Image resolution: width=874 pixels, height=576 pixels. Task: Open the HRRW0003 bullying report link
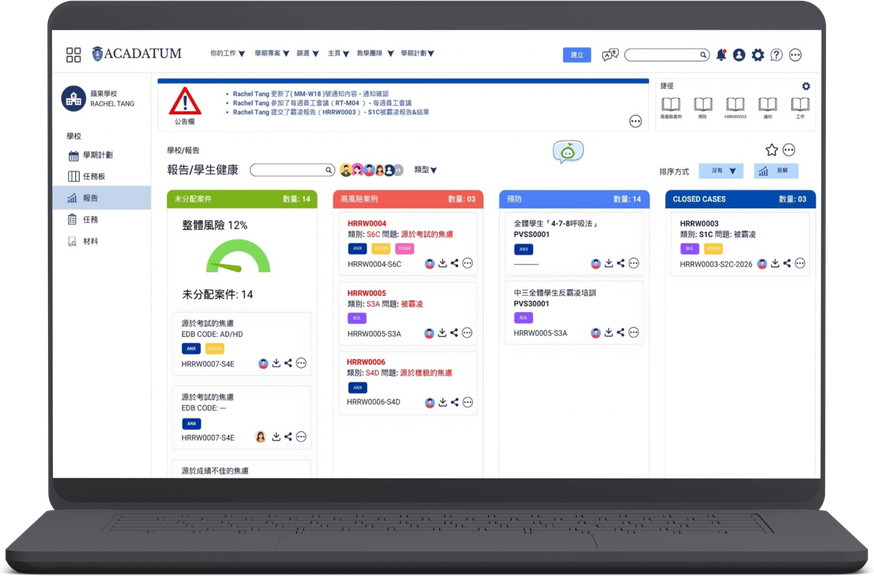coord(331,112)
